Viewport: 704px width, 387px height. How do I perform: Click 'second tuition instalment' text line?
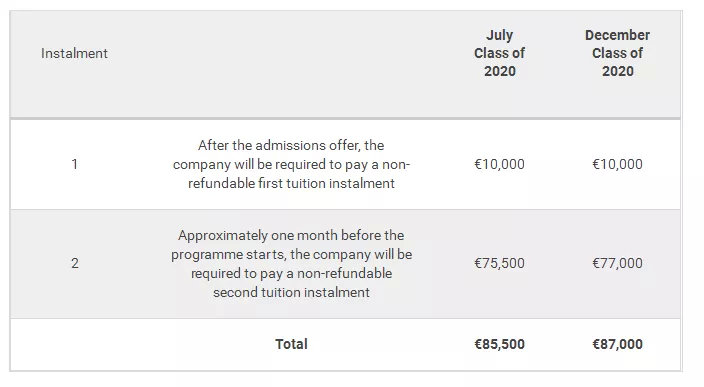pyautogui.click(x=291, y=292)
